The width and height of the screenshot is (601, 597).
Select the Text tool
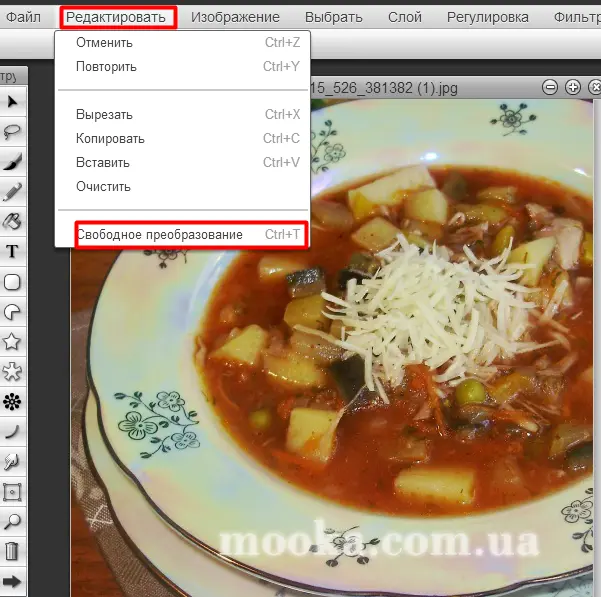[x=12, y=252]
